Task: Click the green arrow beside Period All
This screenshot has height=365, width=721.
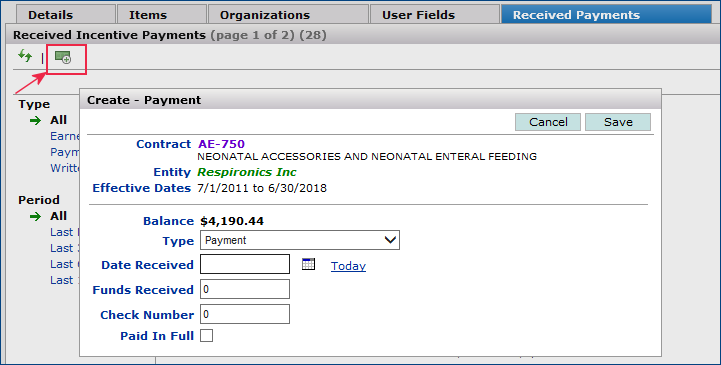Action: (35, 217)
